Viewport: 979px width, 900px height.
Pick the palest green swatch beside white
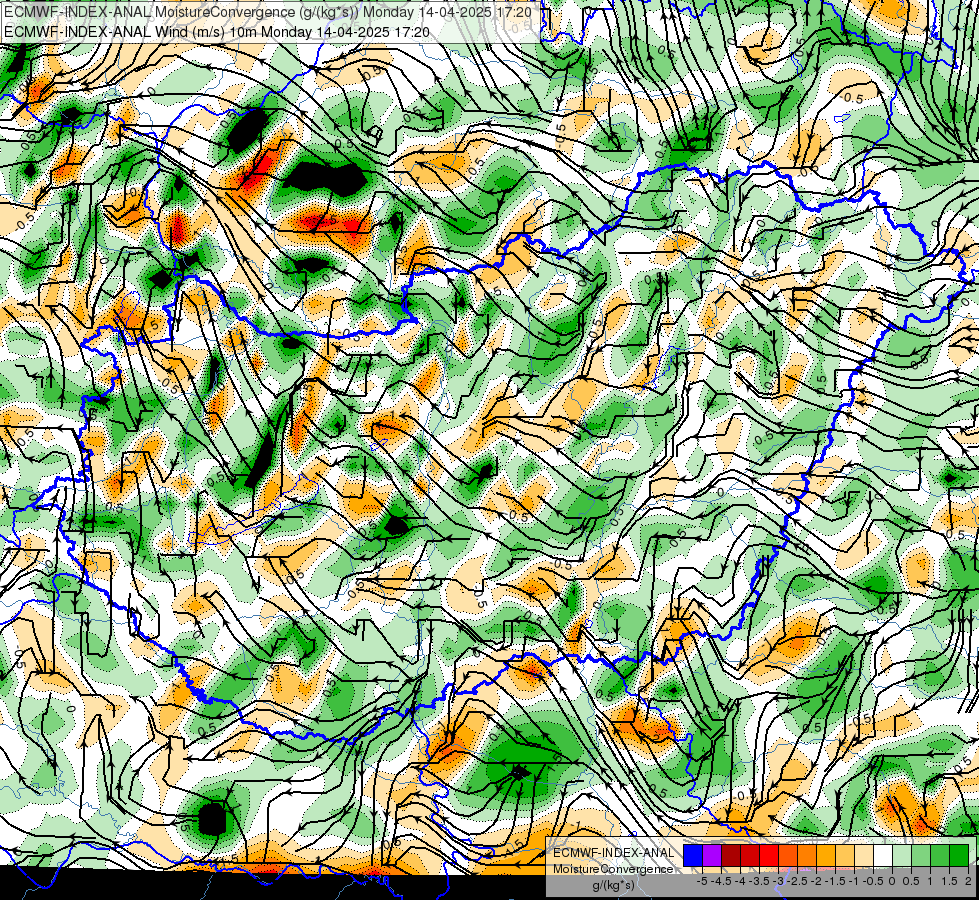(x=902, y=855)
